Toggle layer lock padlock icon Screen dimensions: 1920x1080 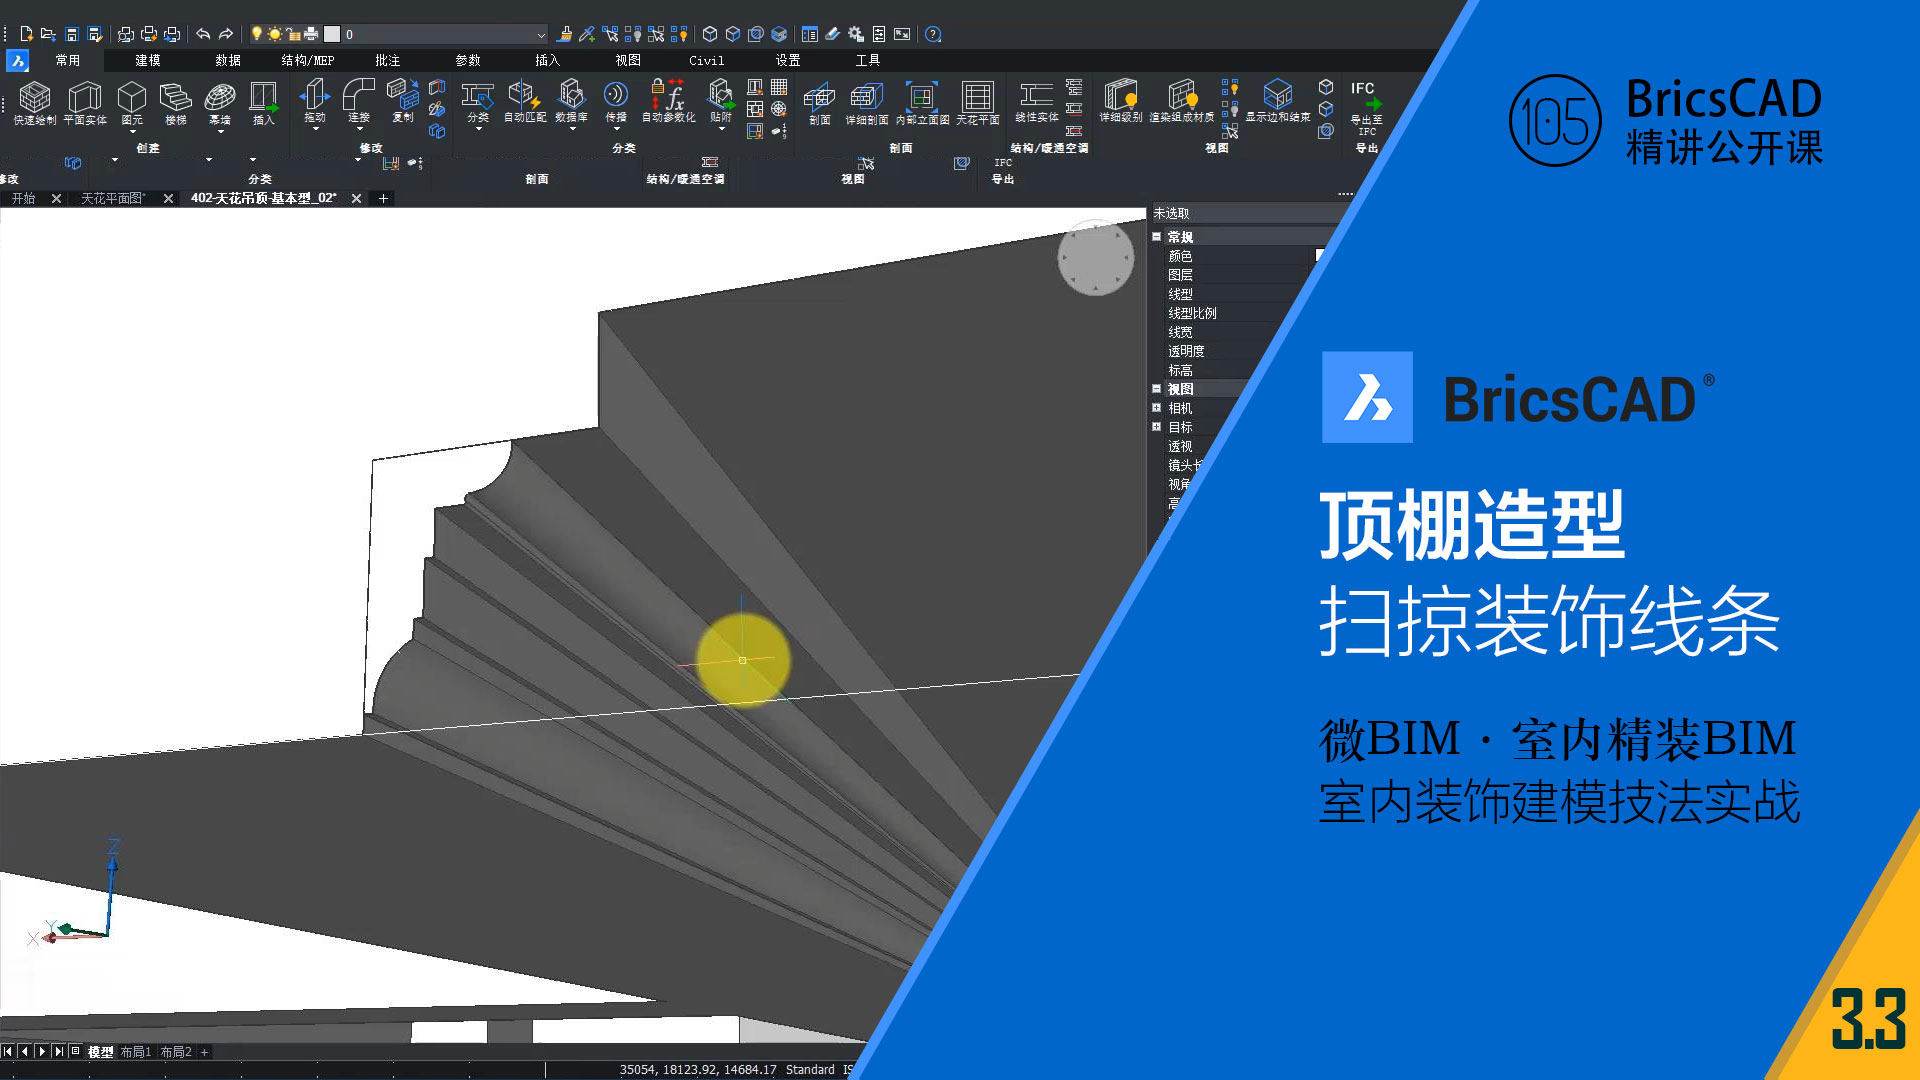293,34
